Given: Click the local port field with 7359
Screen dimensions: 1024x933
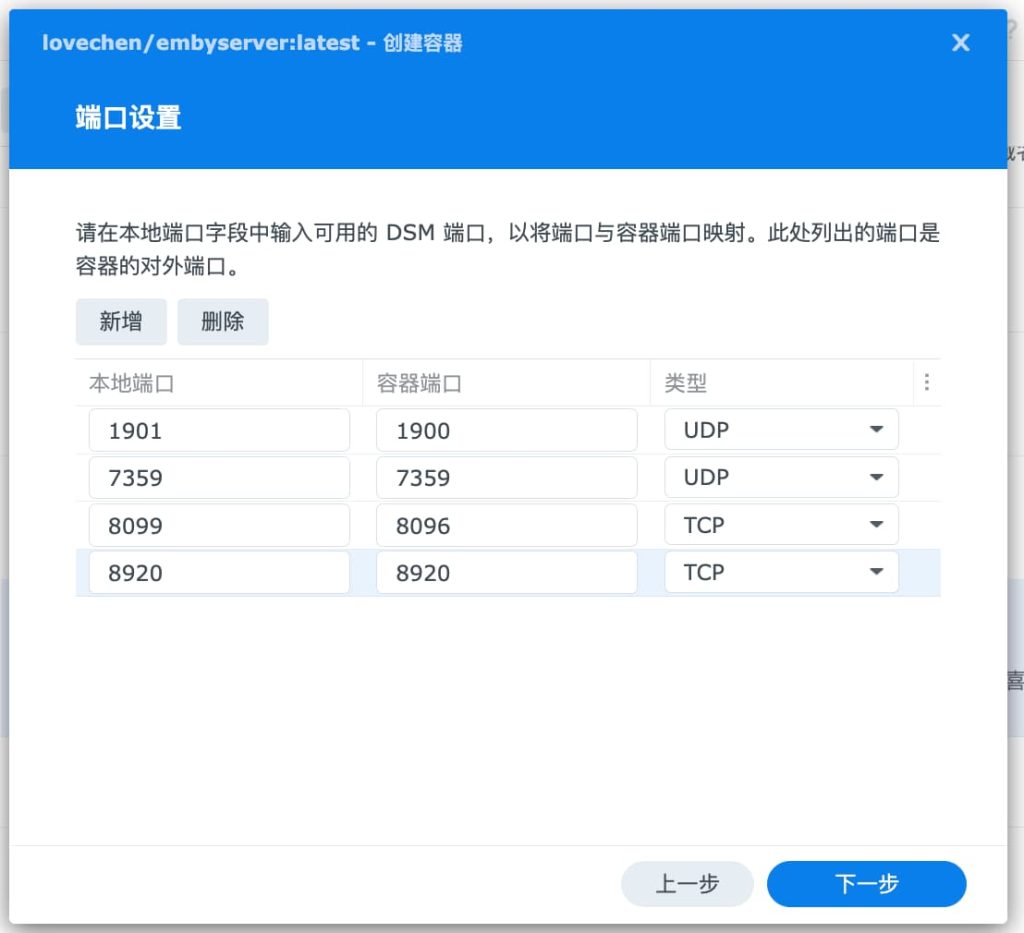Looking at the screenshot, I should tap(218, 477).
